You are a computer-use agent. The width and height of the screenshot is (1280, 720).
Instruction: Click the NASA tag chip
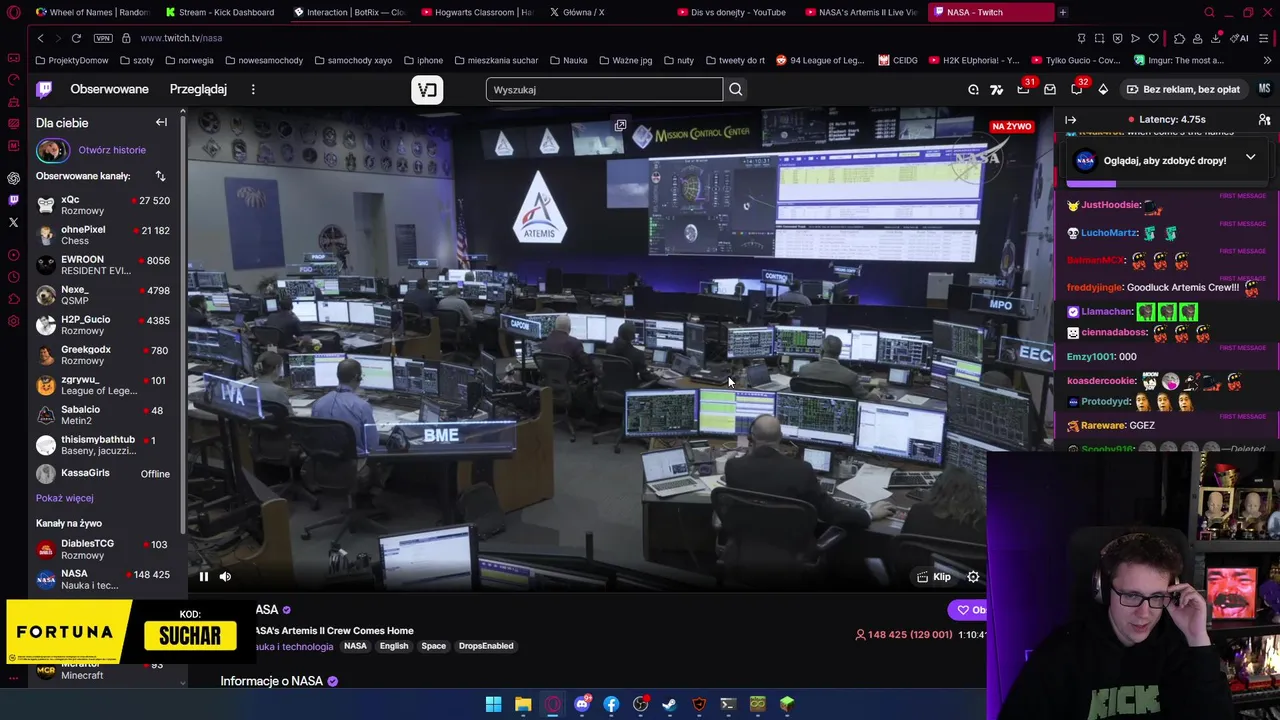tap(355, 646)
